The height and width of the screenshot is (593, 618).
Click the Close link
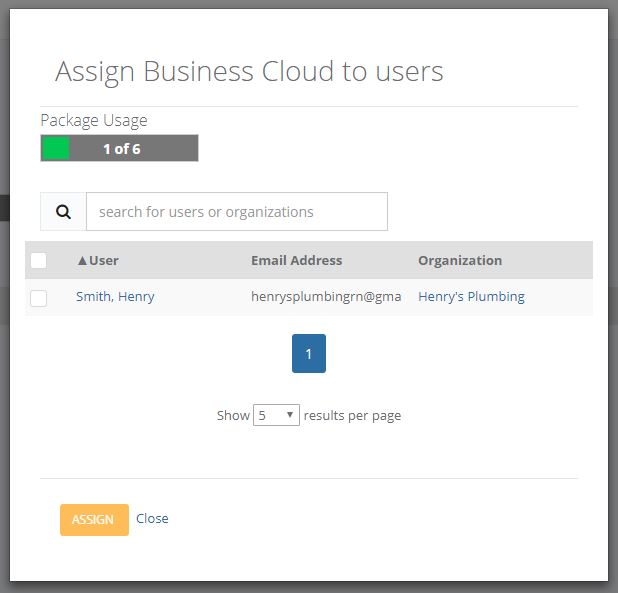tap(152, 519)
